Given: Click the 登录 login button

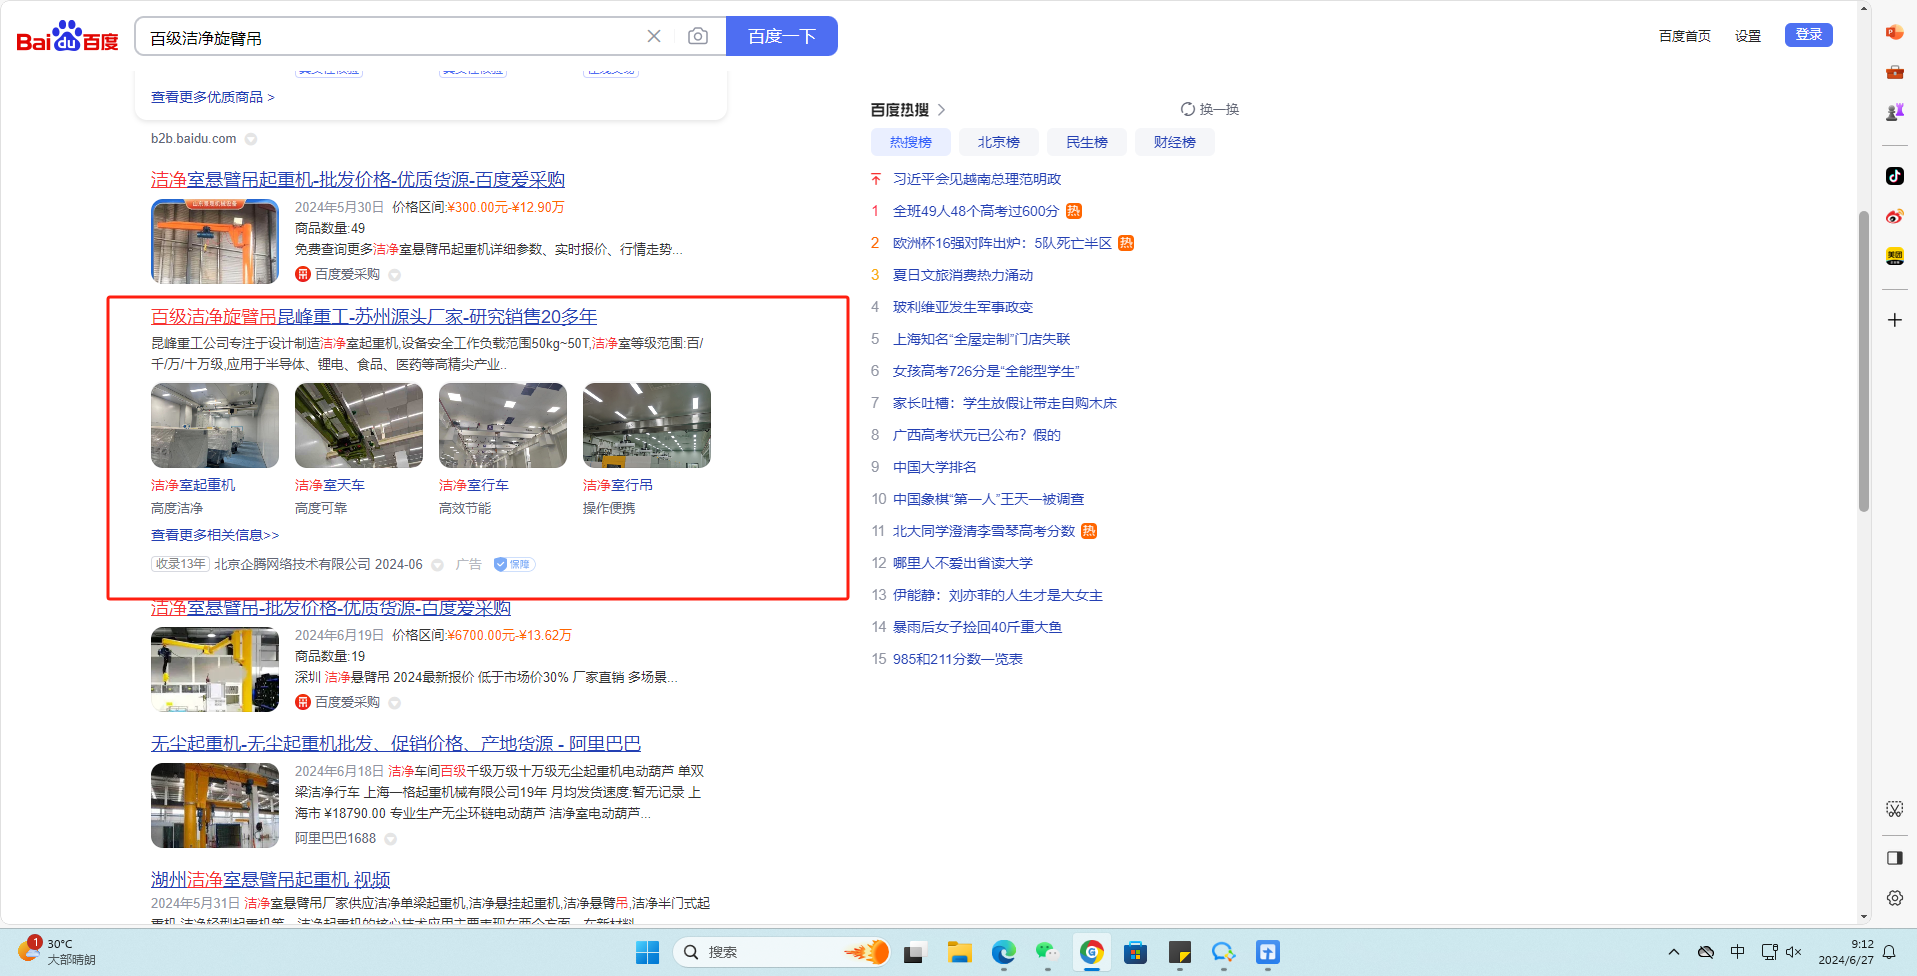Looking at the screenshot, I should pos(1808,35).
